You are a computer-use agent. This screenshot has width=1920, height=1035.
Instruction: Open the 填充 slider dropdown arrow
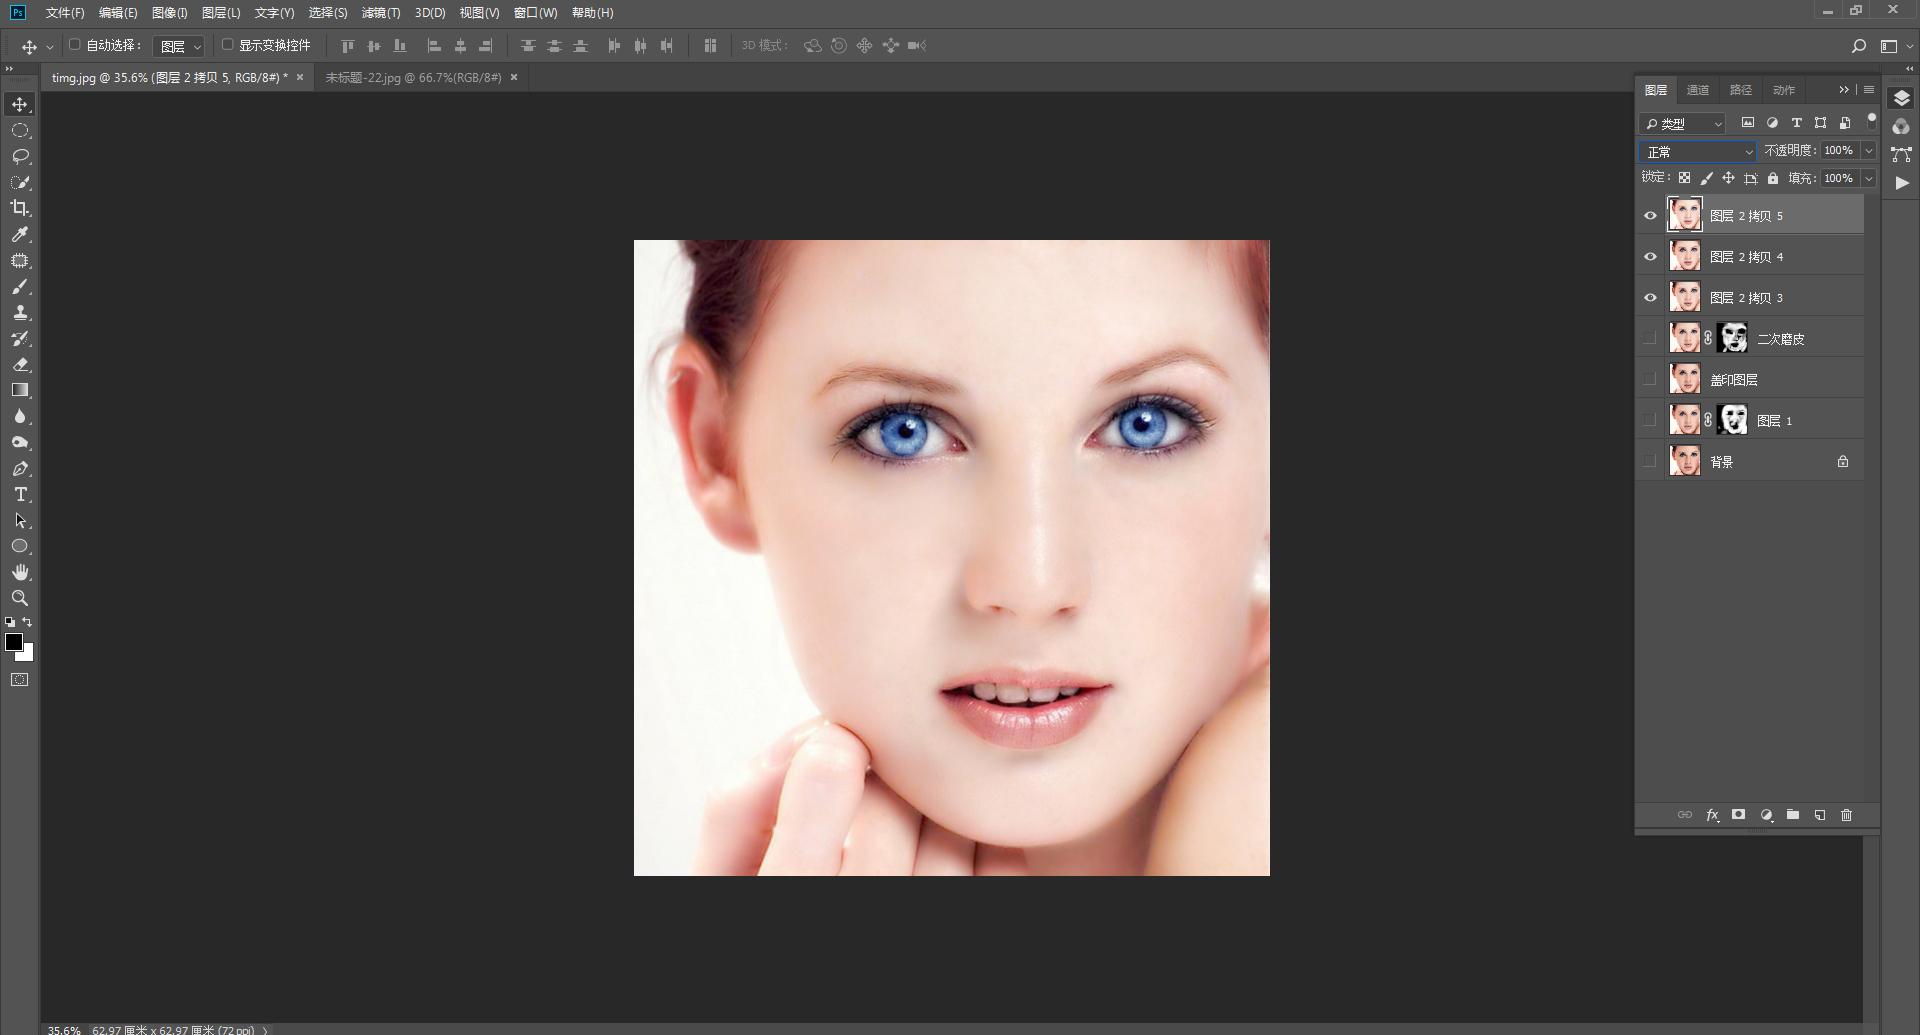[1869, 179]
